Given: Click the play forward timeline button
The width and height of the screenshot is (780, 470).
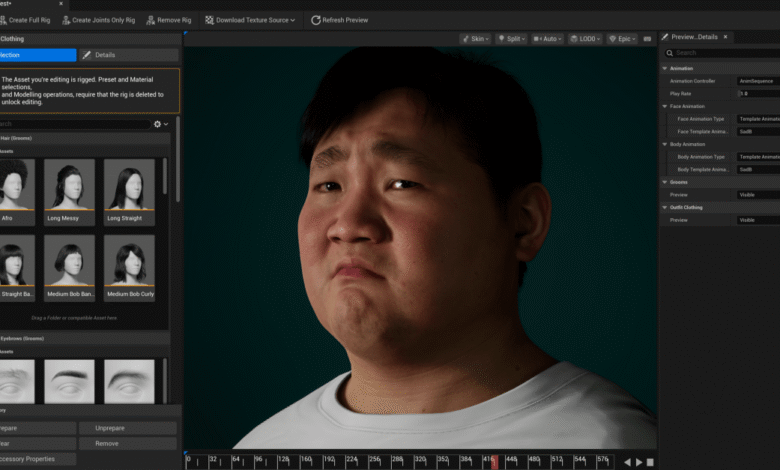Looking at the screenshot, I should (x=639, y=462).
